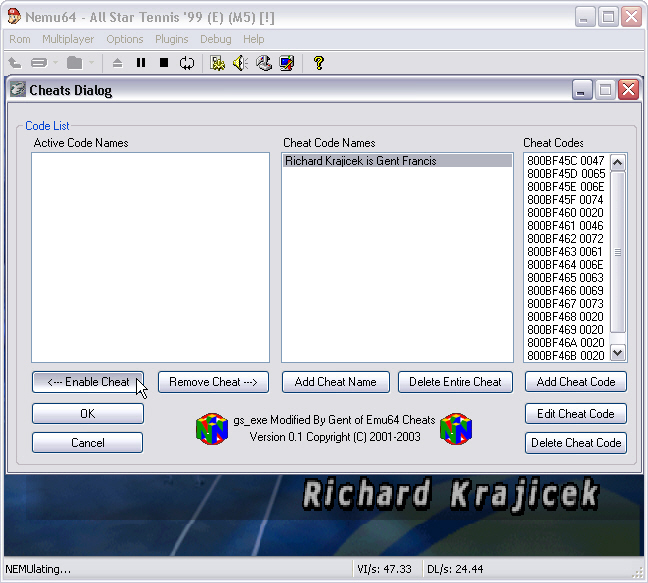The height and width of the screenshot is (583, 648).
Task: Click the cheat codes scrollbar thumb
Action: pyautogui.click(x=617, y=252)
